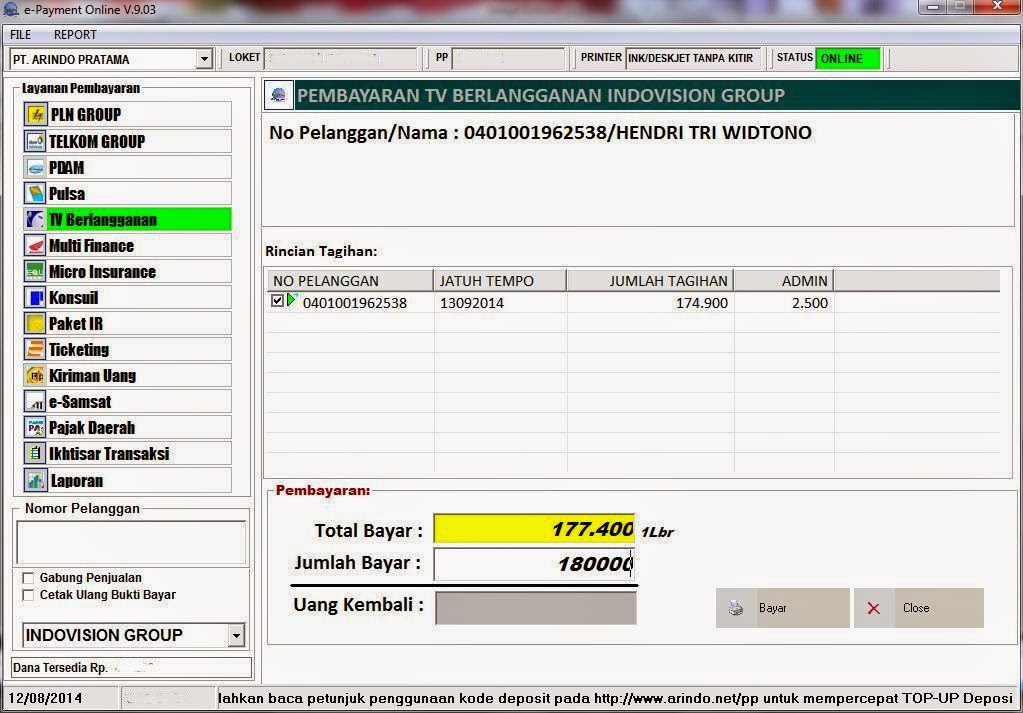Click the Konsuil service label

(74, 297)
